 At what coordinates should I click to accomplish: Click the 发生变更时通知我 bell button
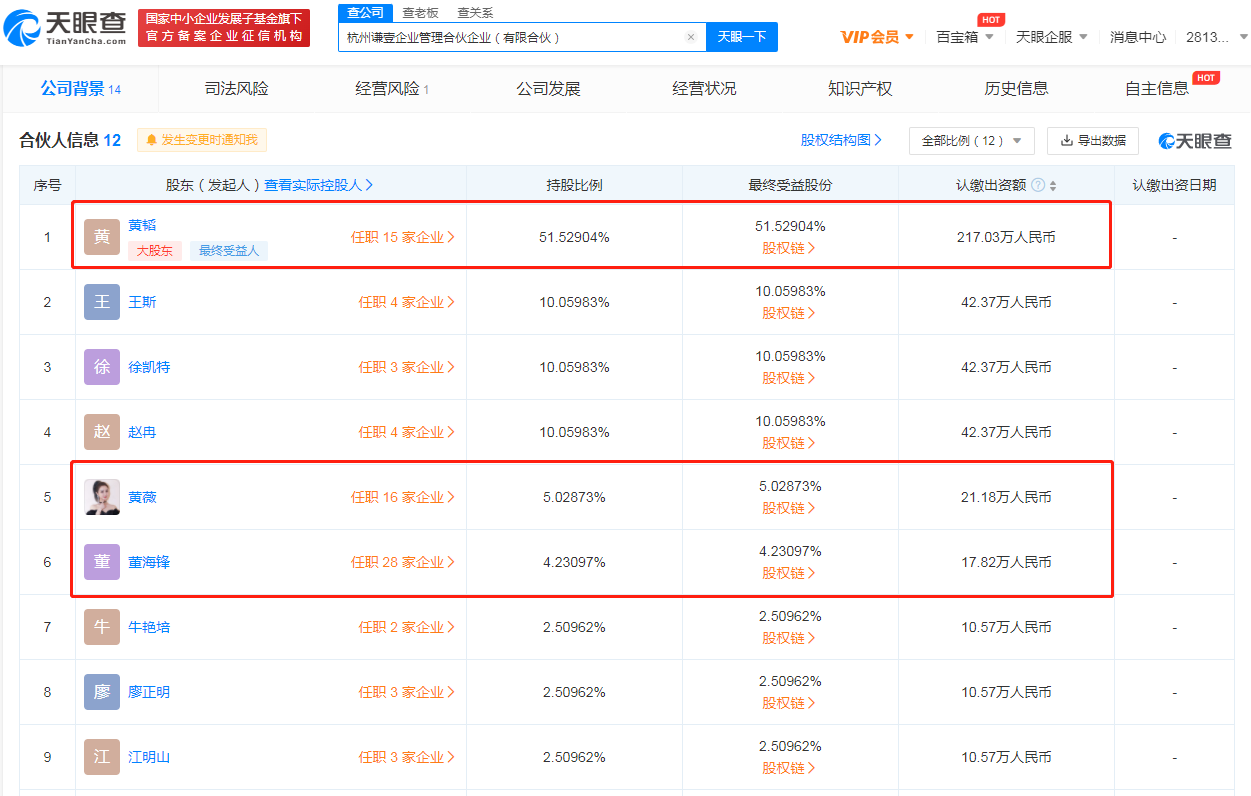pos(202,140)
